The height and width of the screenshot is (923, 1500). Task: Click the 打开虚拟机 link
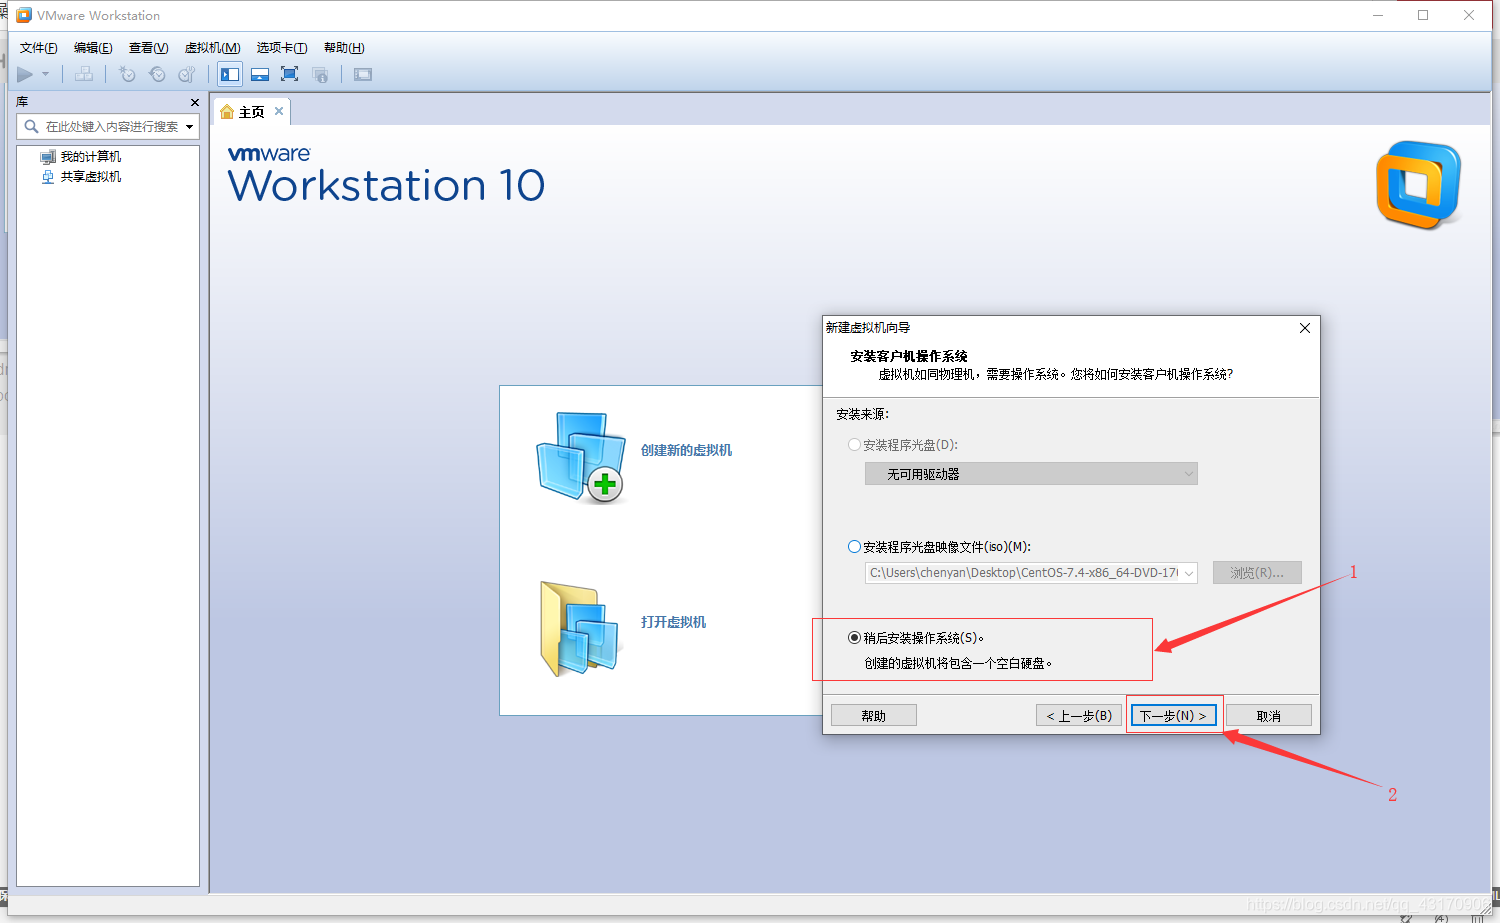pyautogui.click(x=673, y=622)
